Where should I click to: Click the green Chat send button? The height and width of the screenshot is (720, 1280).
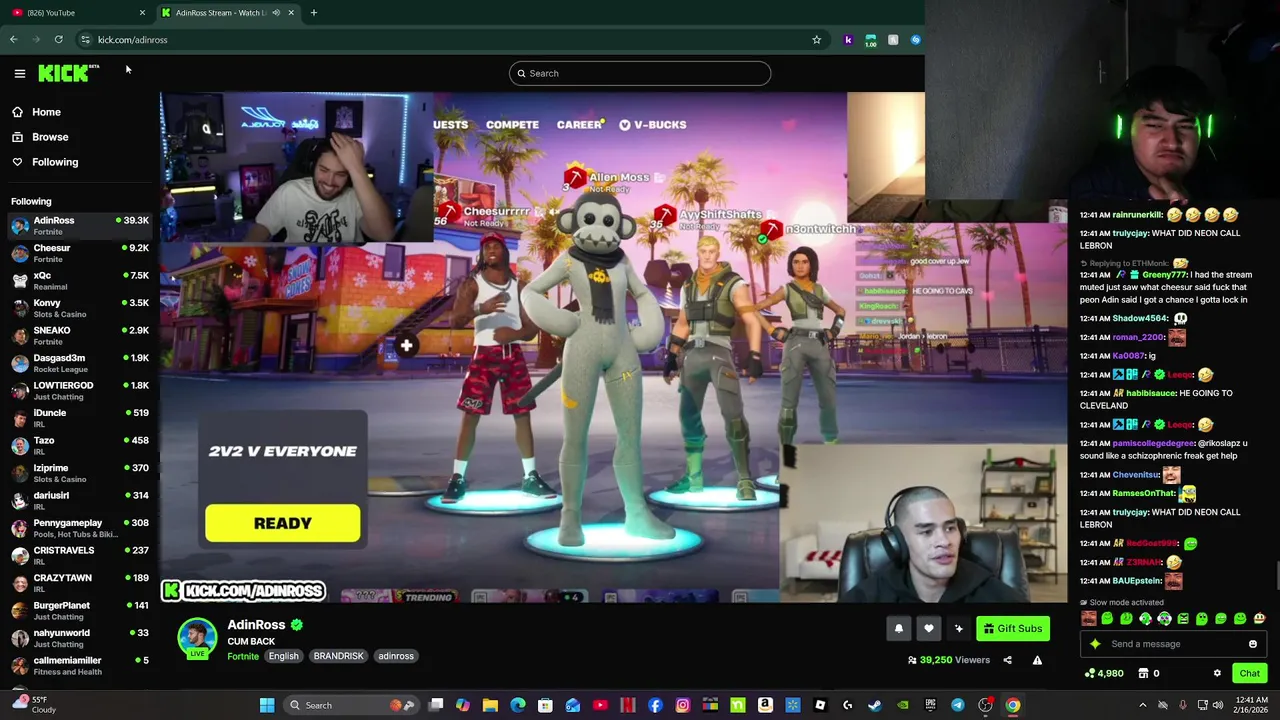click(1249, 674)
